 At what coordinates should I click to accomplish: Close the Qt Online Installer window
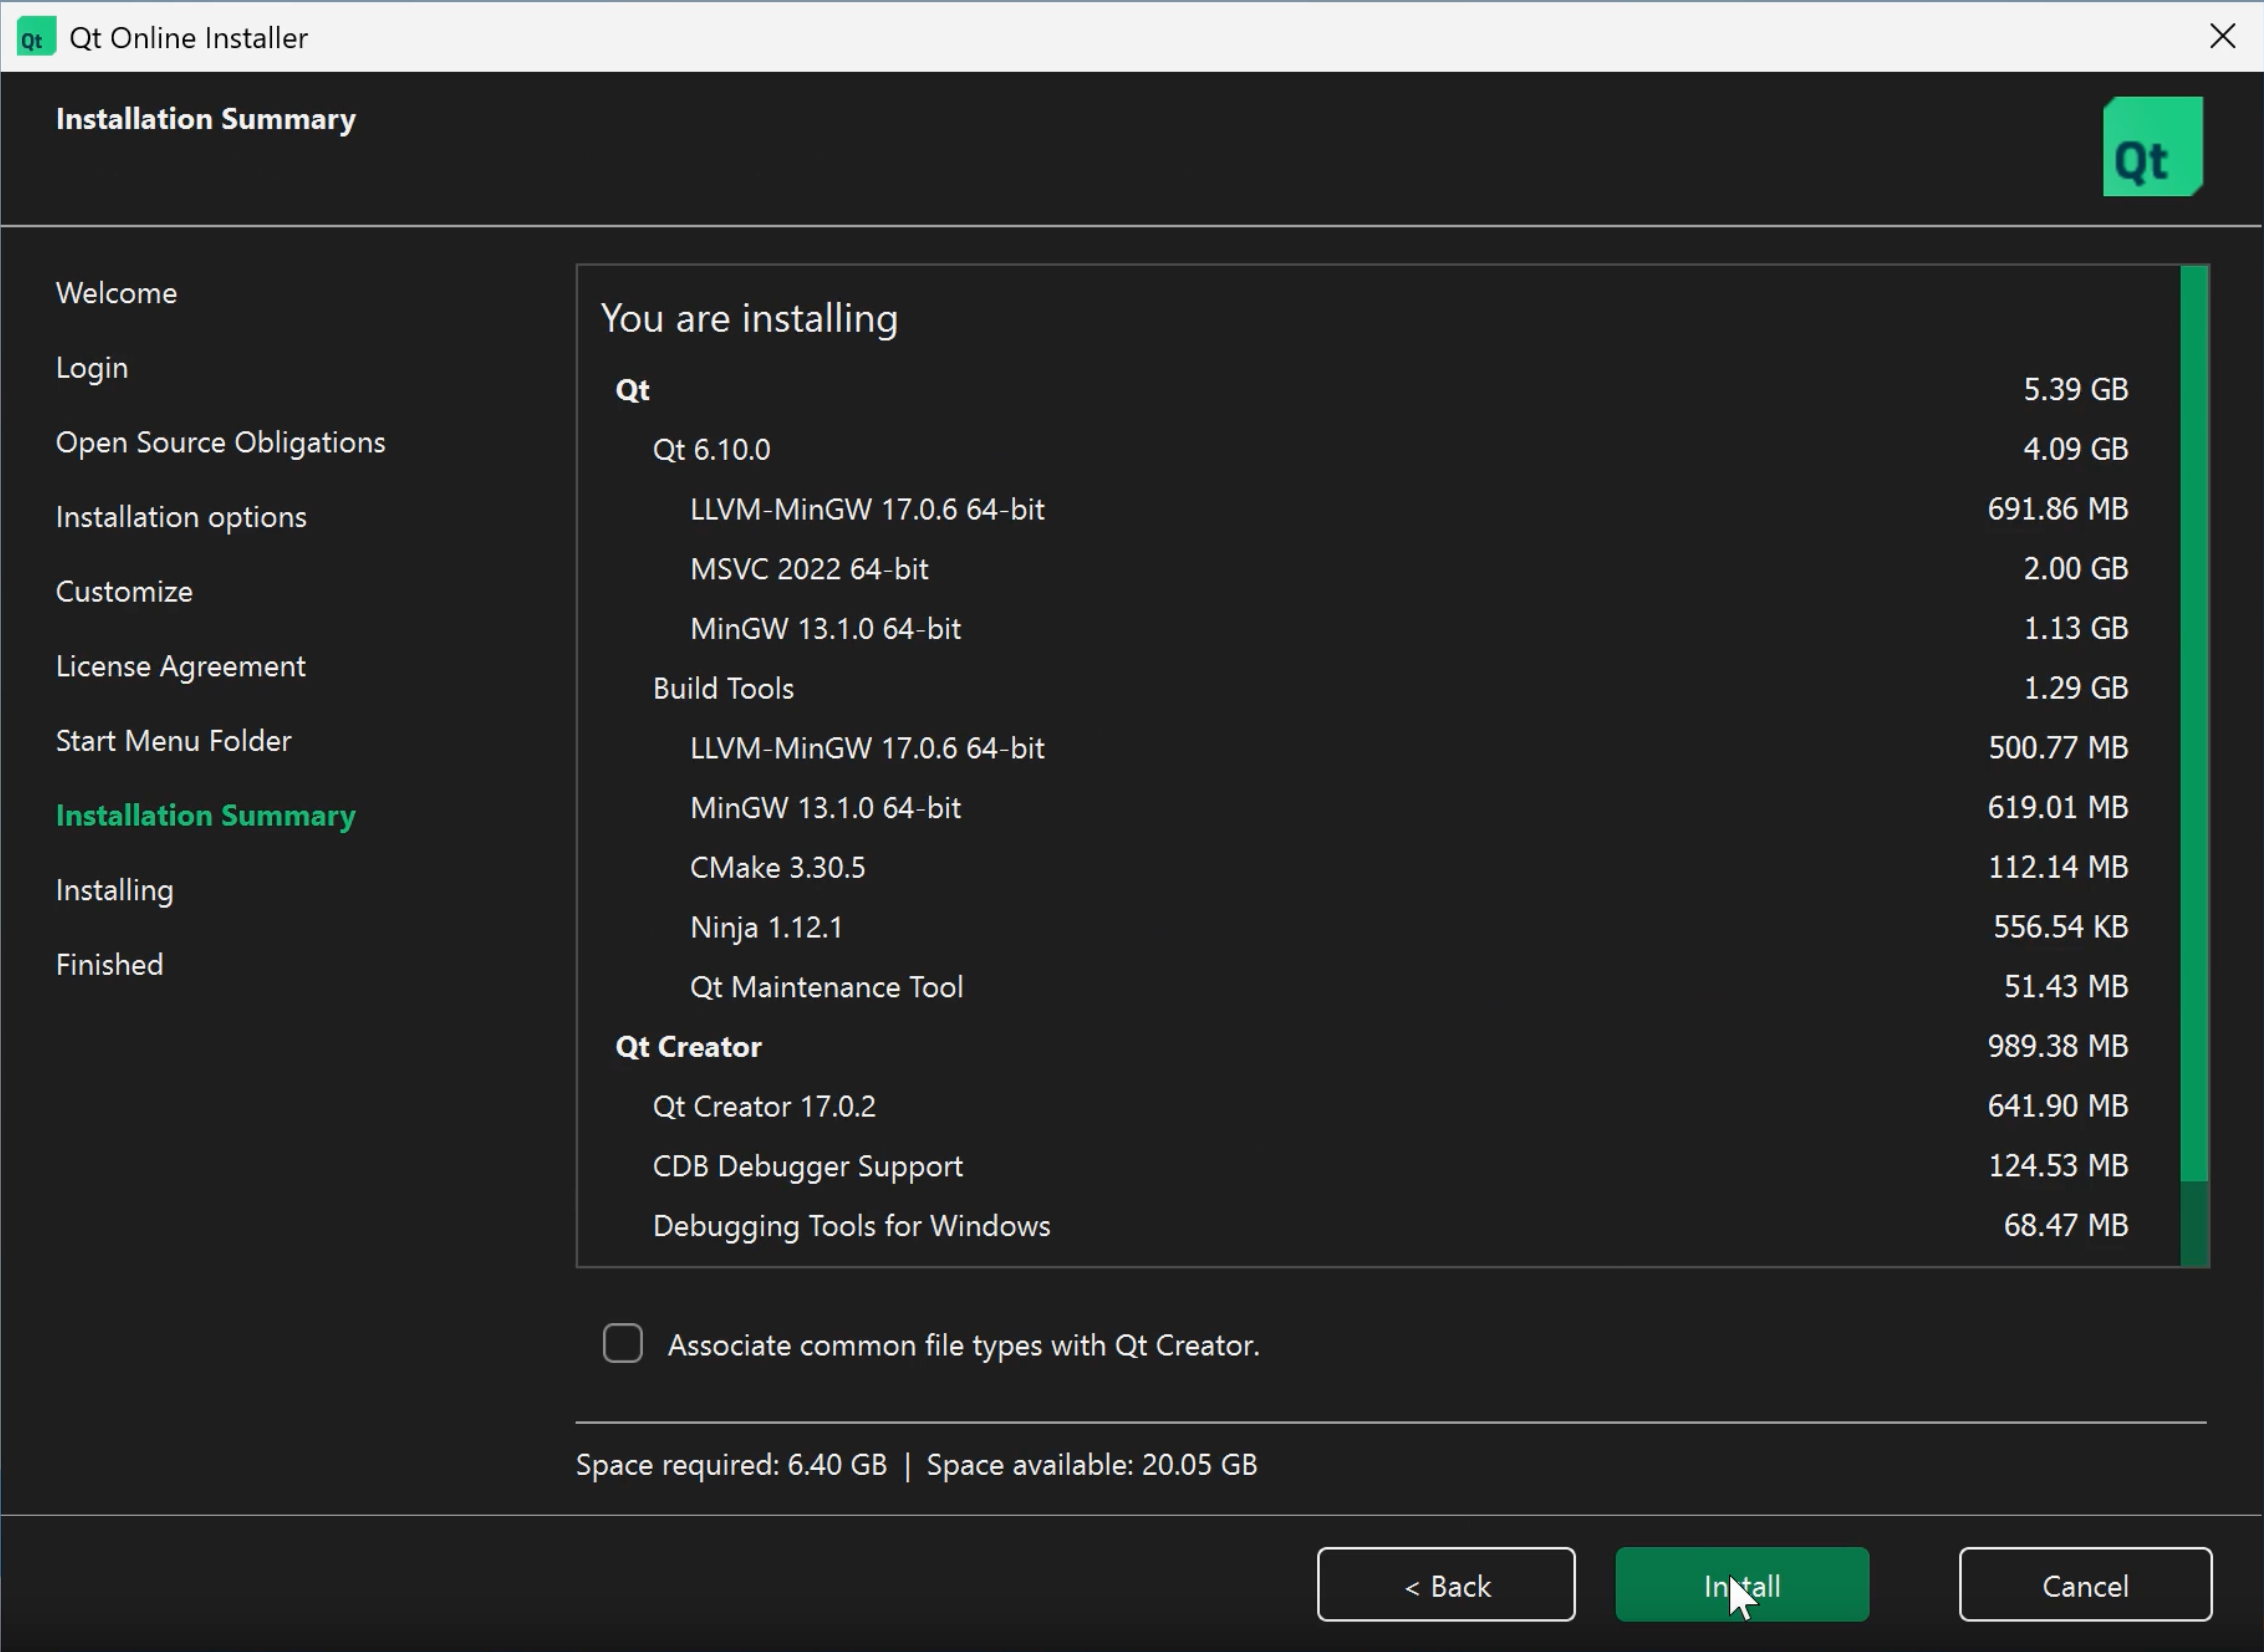pos(2222,37)
